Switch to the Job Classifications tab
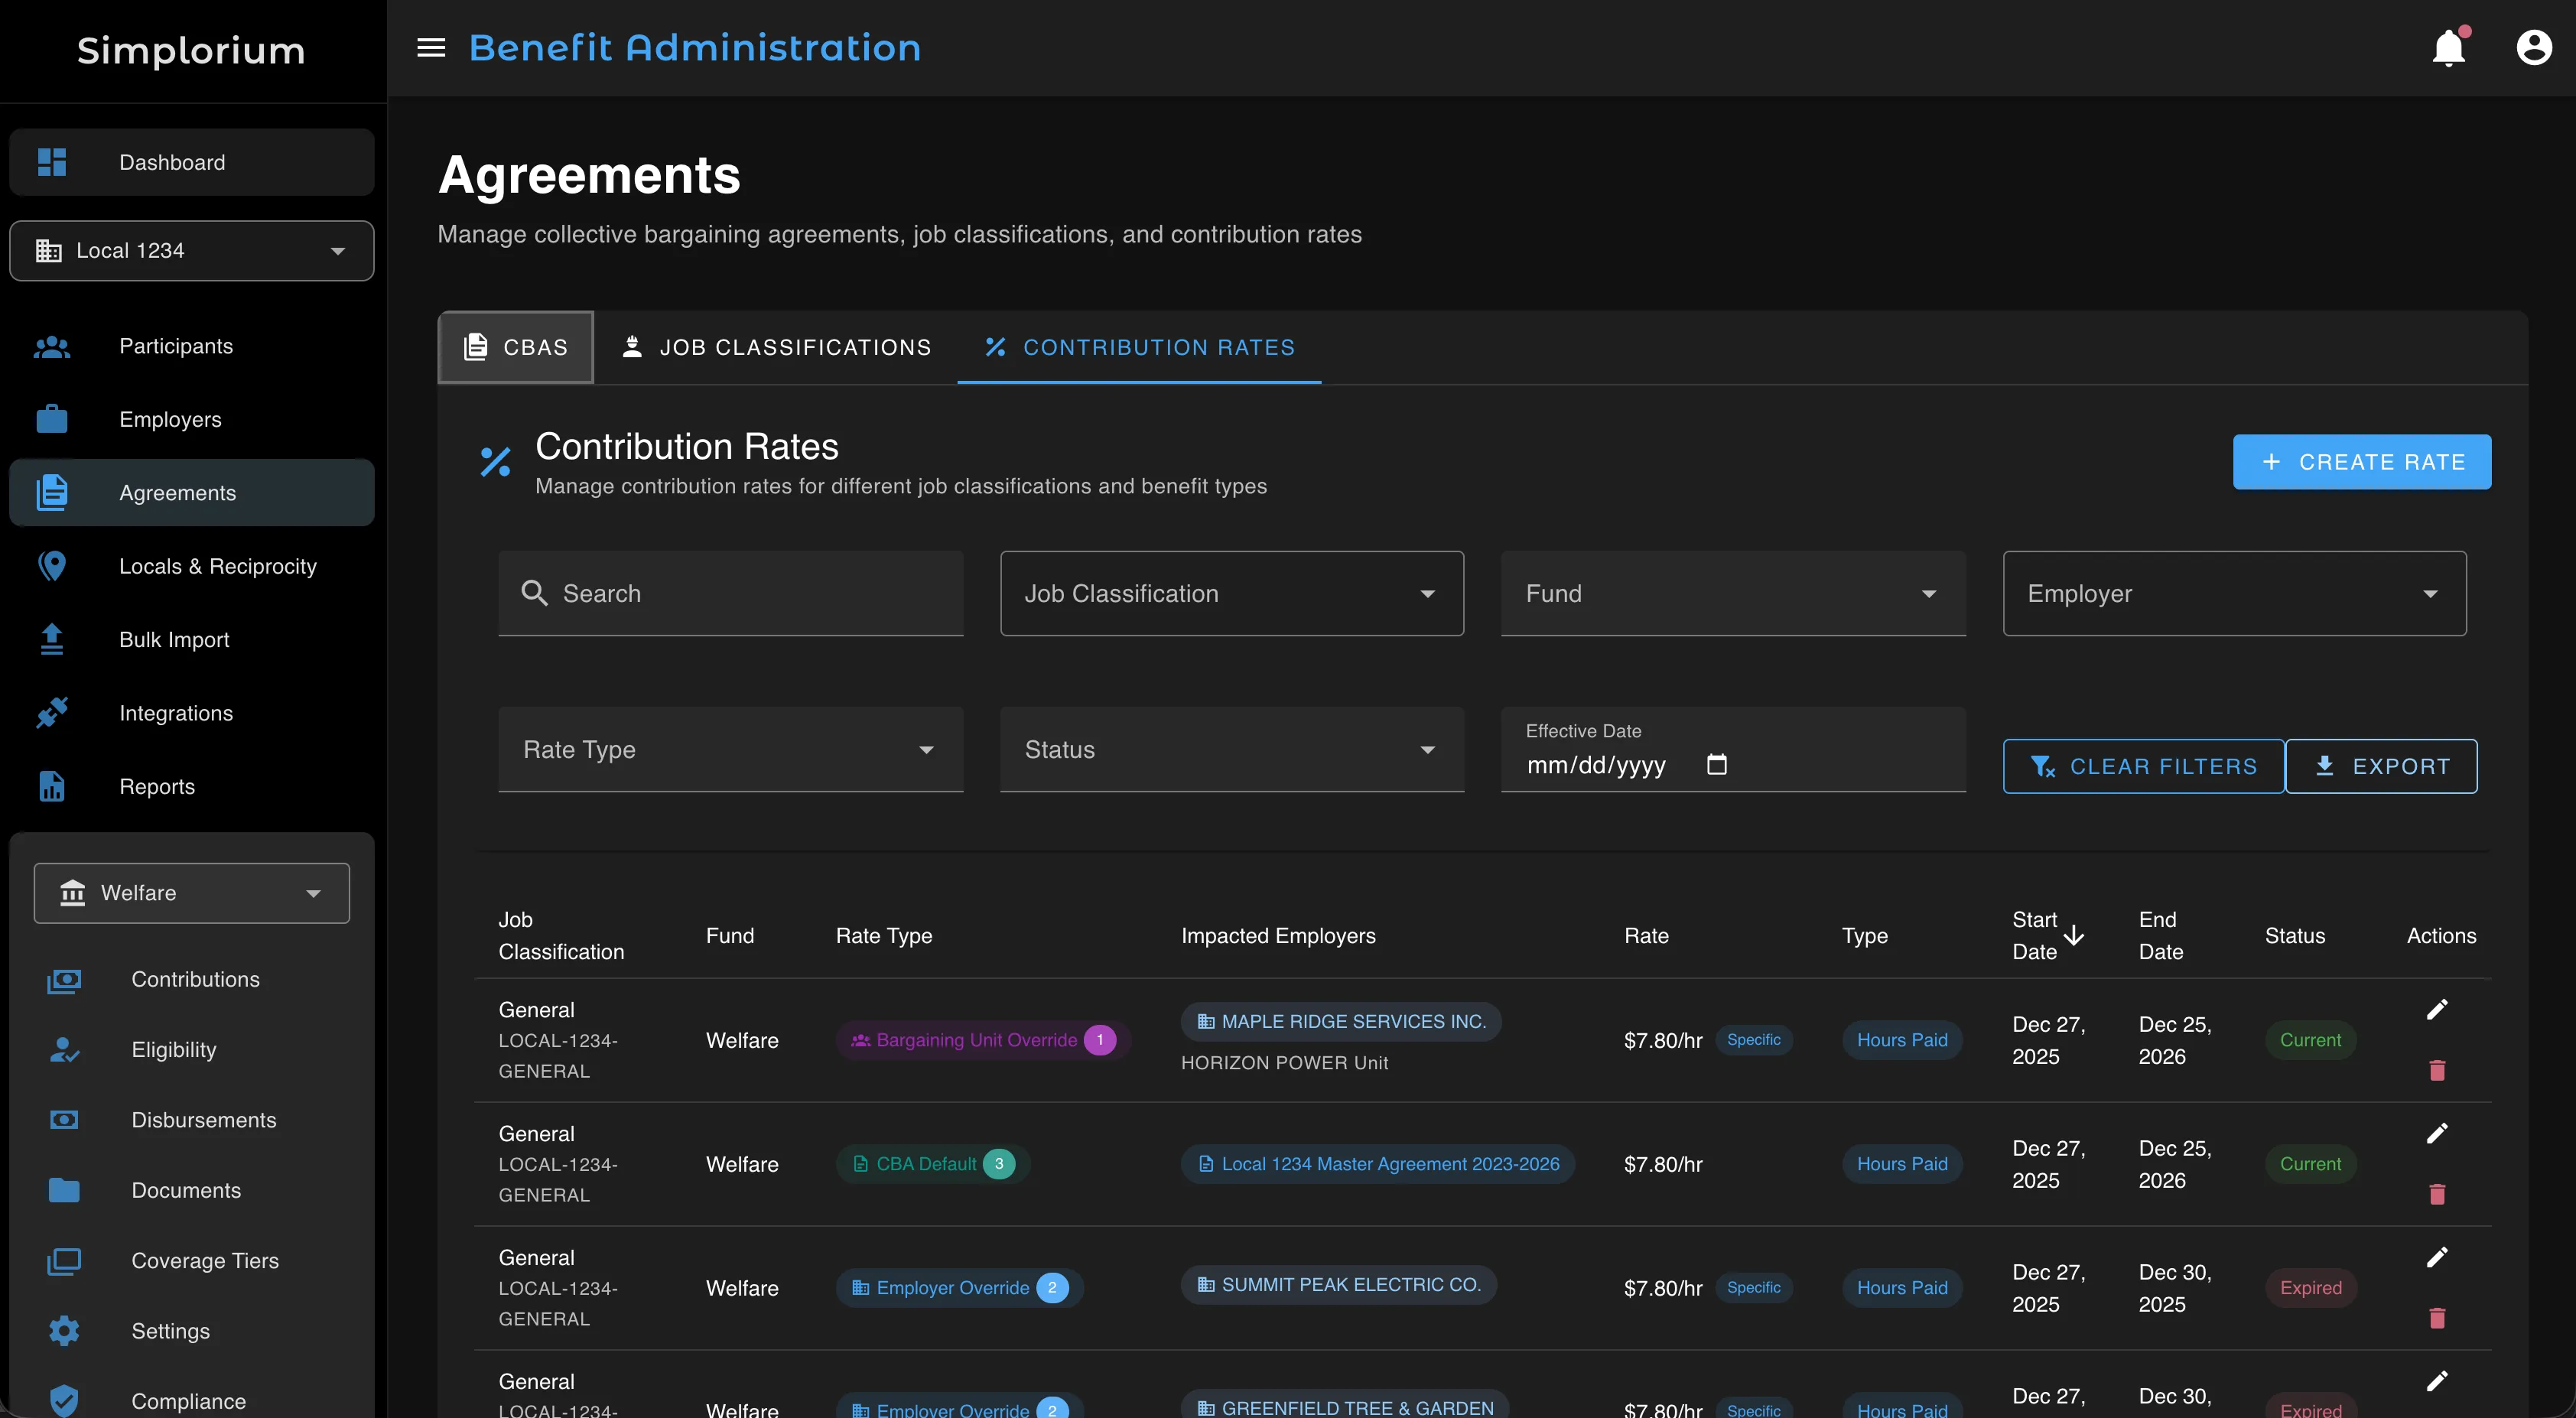Image resolution: width=2576 pixels, height=1418 pixels. [776, 348]
